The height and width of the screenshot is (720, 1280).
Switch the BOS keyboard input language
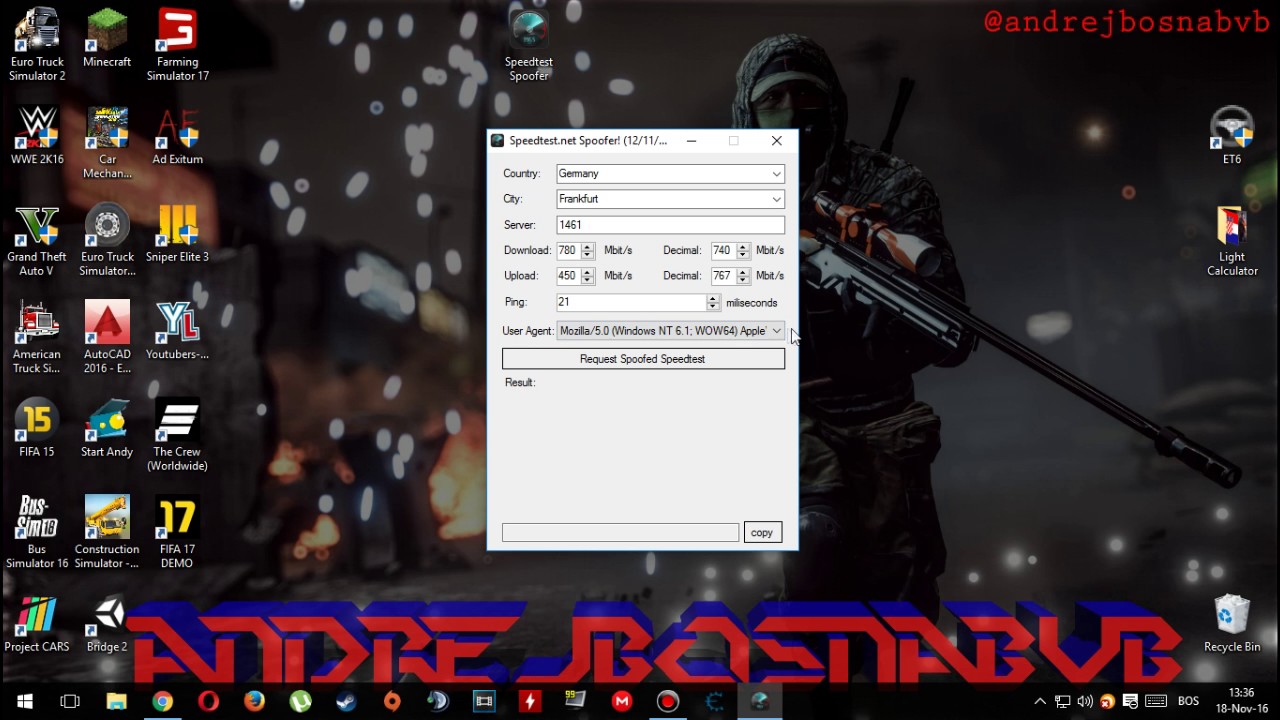click(1188, 702)
